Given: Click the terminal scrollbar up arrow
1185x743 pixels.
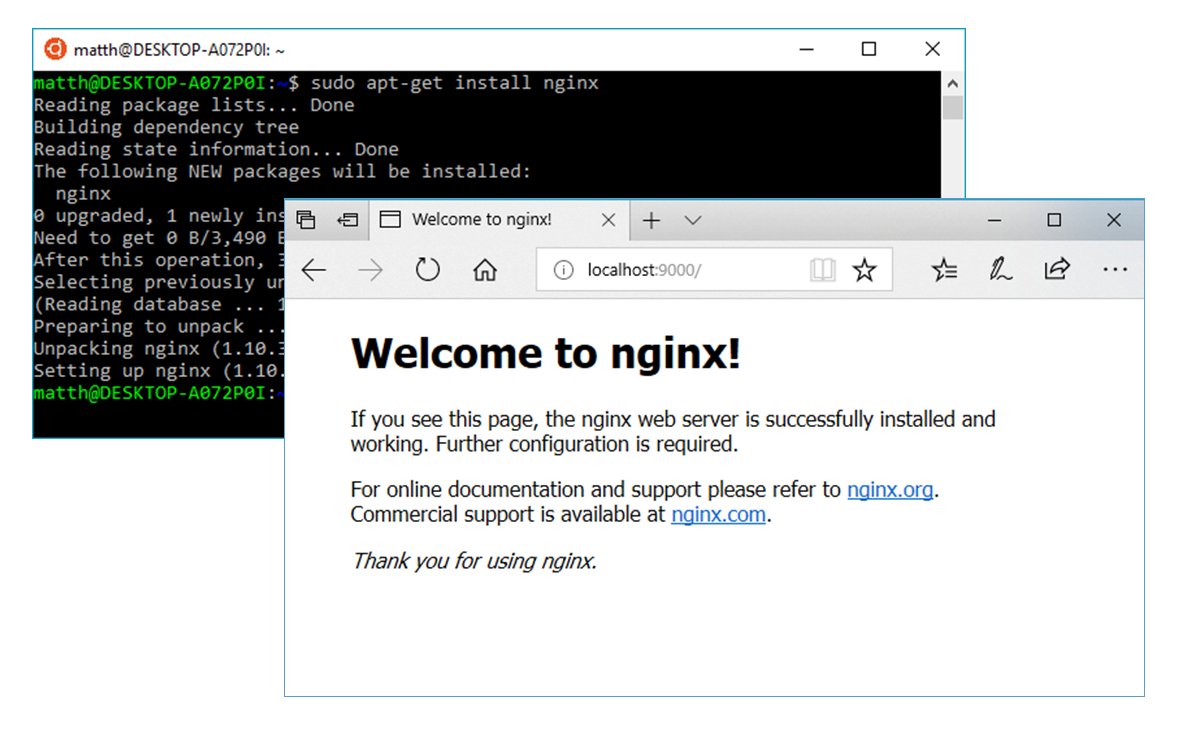Looking at the screenshot, I should click(953, 83).
